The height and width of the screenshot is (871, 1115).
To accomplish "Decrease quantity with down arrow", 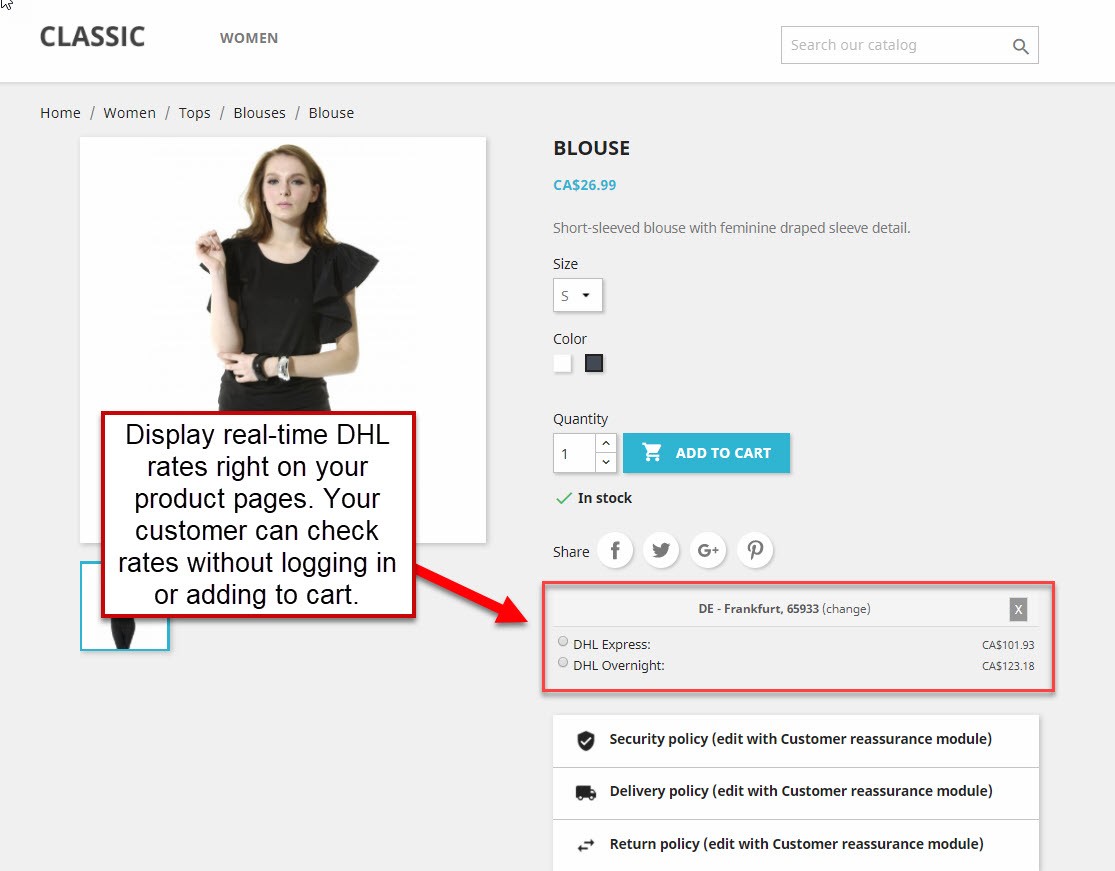I will [606, 462].
